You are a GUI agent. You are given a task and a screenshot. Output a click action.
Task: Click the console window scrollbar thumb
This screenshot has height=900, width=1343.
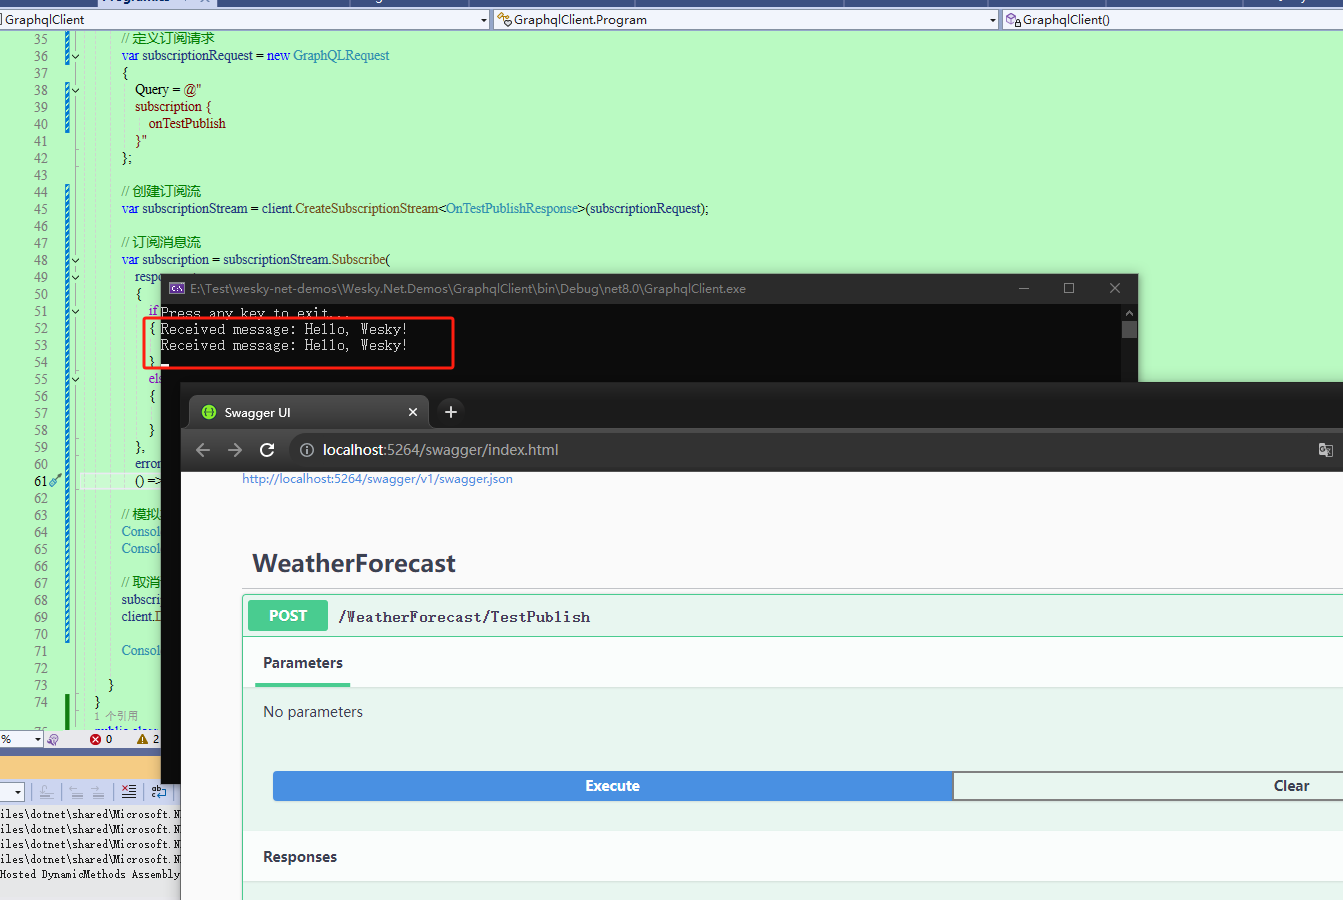pyautogui.click(x=1129, y=329)
